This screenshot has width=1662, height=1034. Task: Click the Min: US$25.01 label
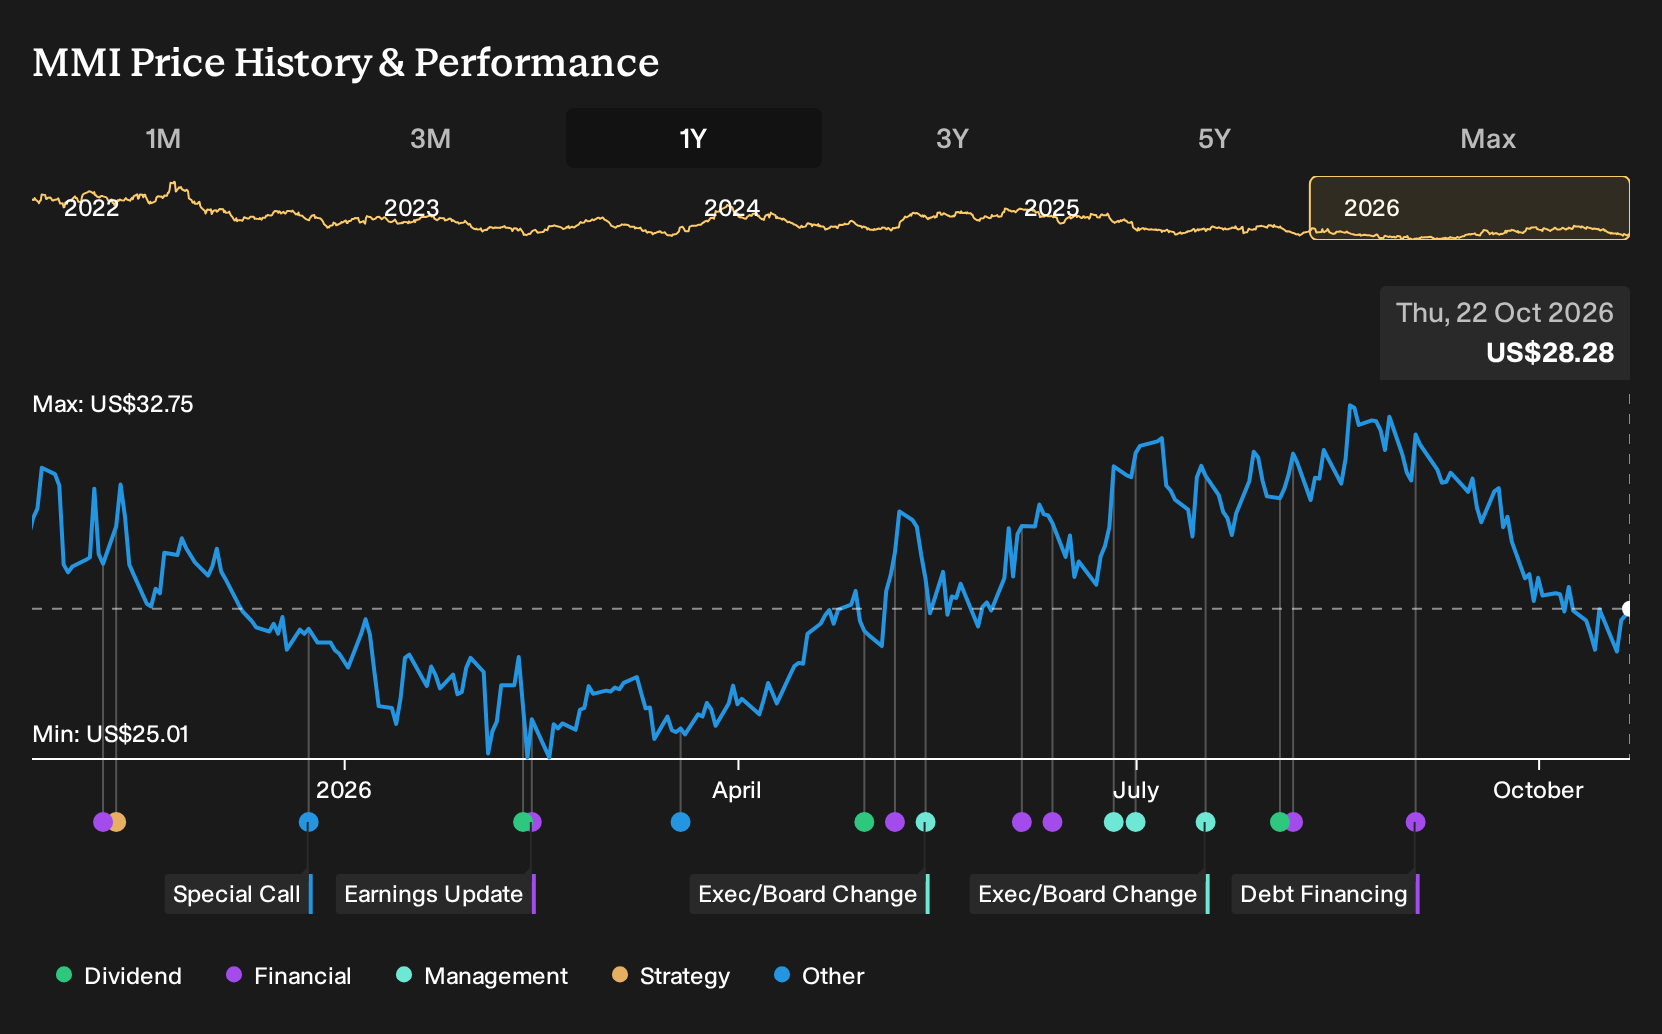111,734
